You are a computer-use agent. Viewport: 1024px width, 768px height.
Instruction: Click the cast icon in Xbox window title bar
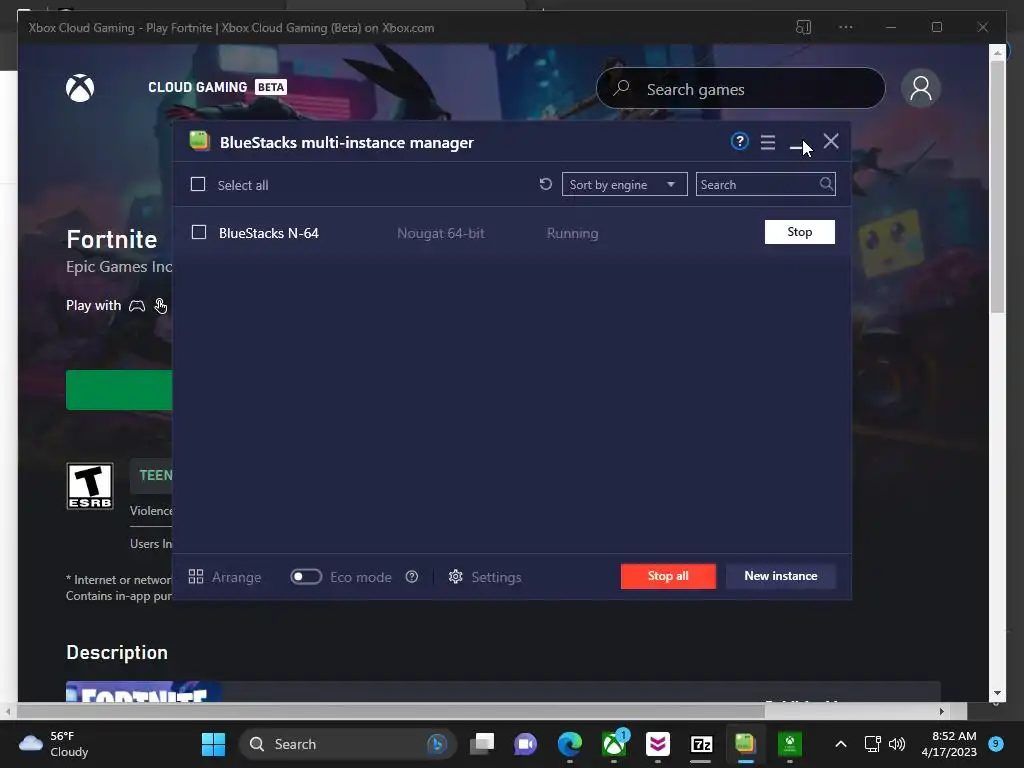tap(803, 27)
